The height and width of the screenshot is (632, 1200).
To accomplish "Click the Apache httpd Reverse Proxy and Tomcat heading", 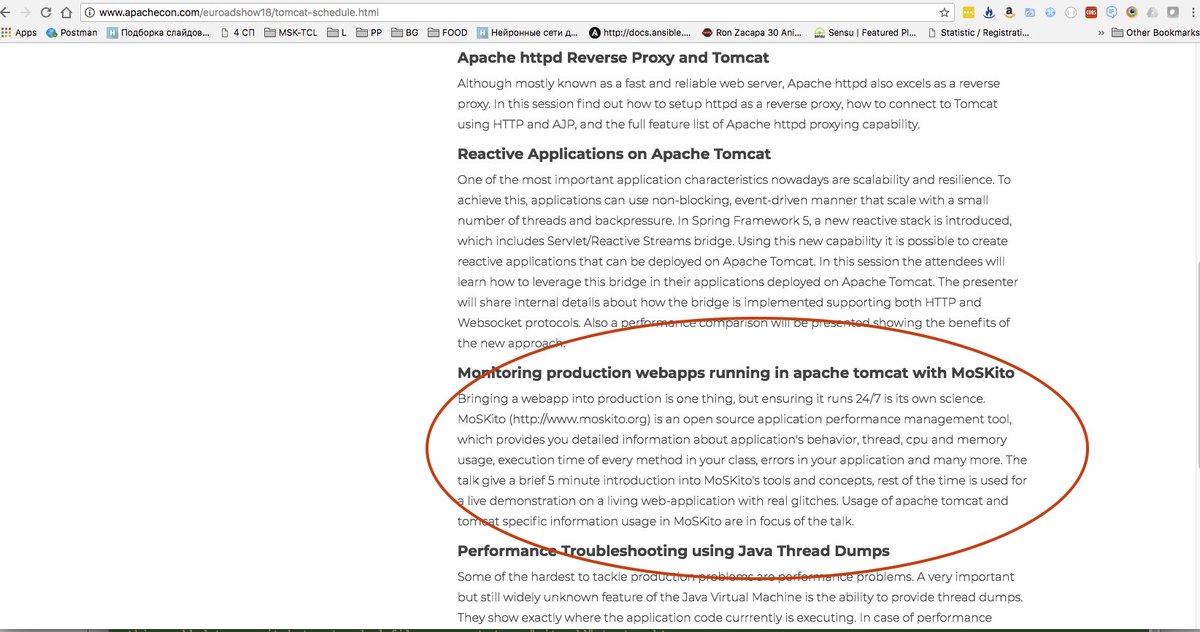I will (x=613, y=58).
